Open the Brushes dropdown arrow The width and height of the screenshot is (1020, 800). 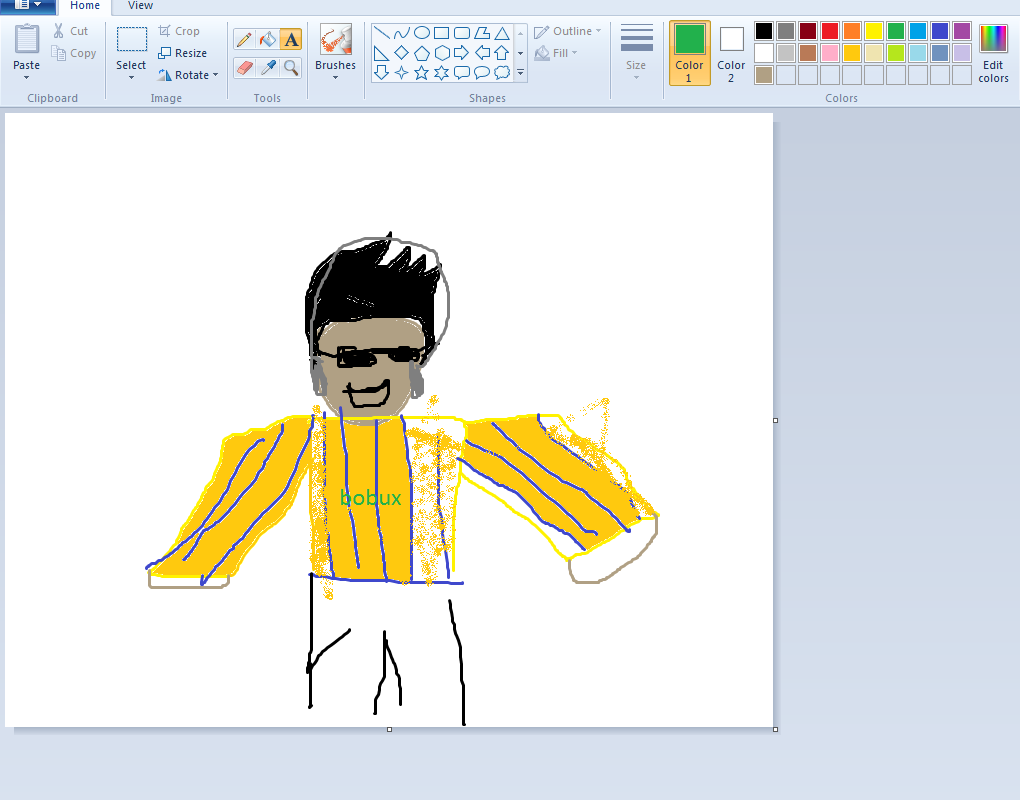pyautogui.click(x=336, y=78)
